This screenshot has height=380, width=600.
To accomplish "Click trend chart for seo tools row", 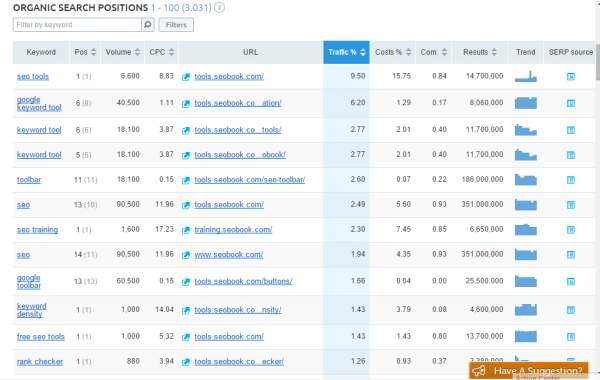I will (x=526, y=76).
